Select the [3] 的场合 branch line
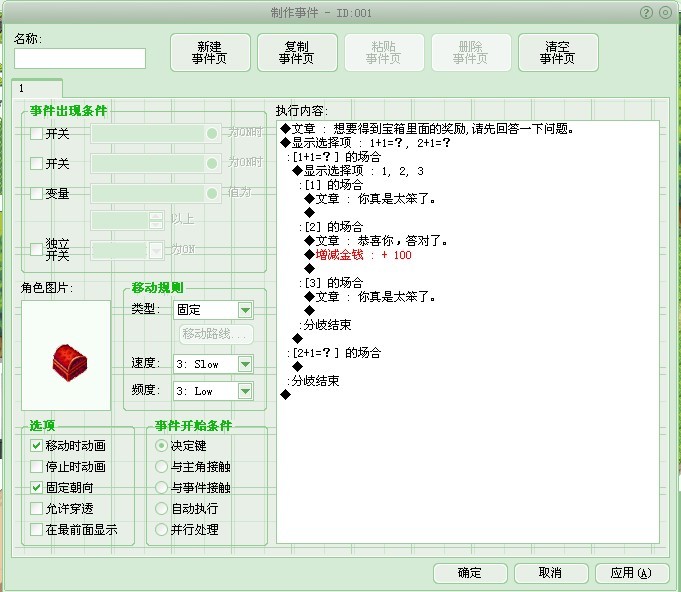 331,283
